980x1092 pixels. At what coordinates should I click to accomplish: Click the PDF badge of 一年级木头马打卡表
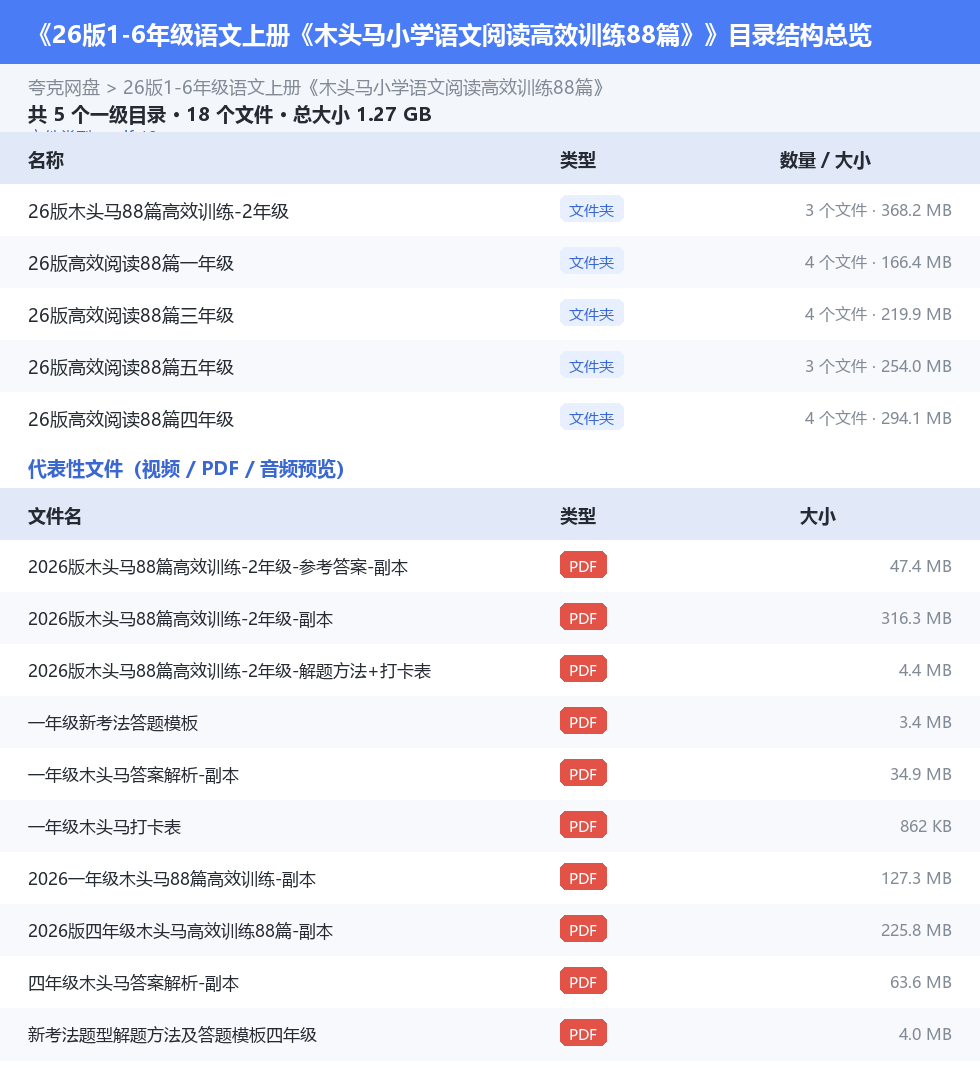583,825
